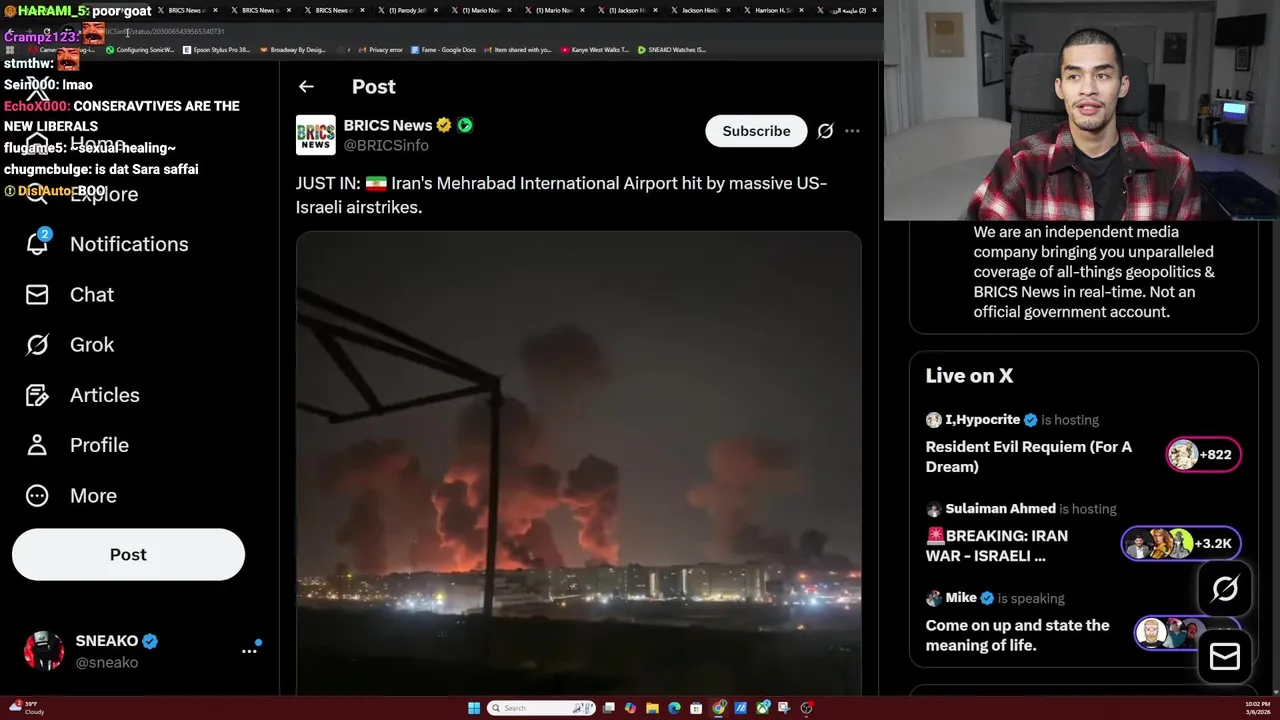Open the Xbox app on the taskbar
Image resolution: width=1280 pixels, height=720 pixels.
coord(763,708)
